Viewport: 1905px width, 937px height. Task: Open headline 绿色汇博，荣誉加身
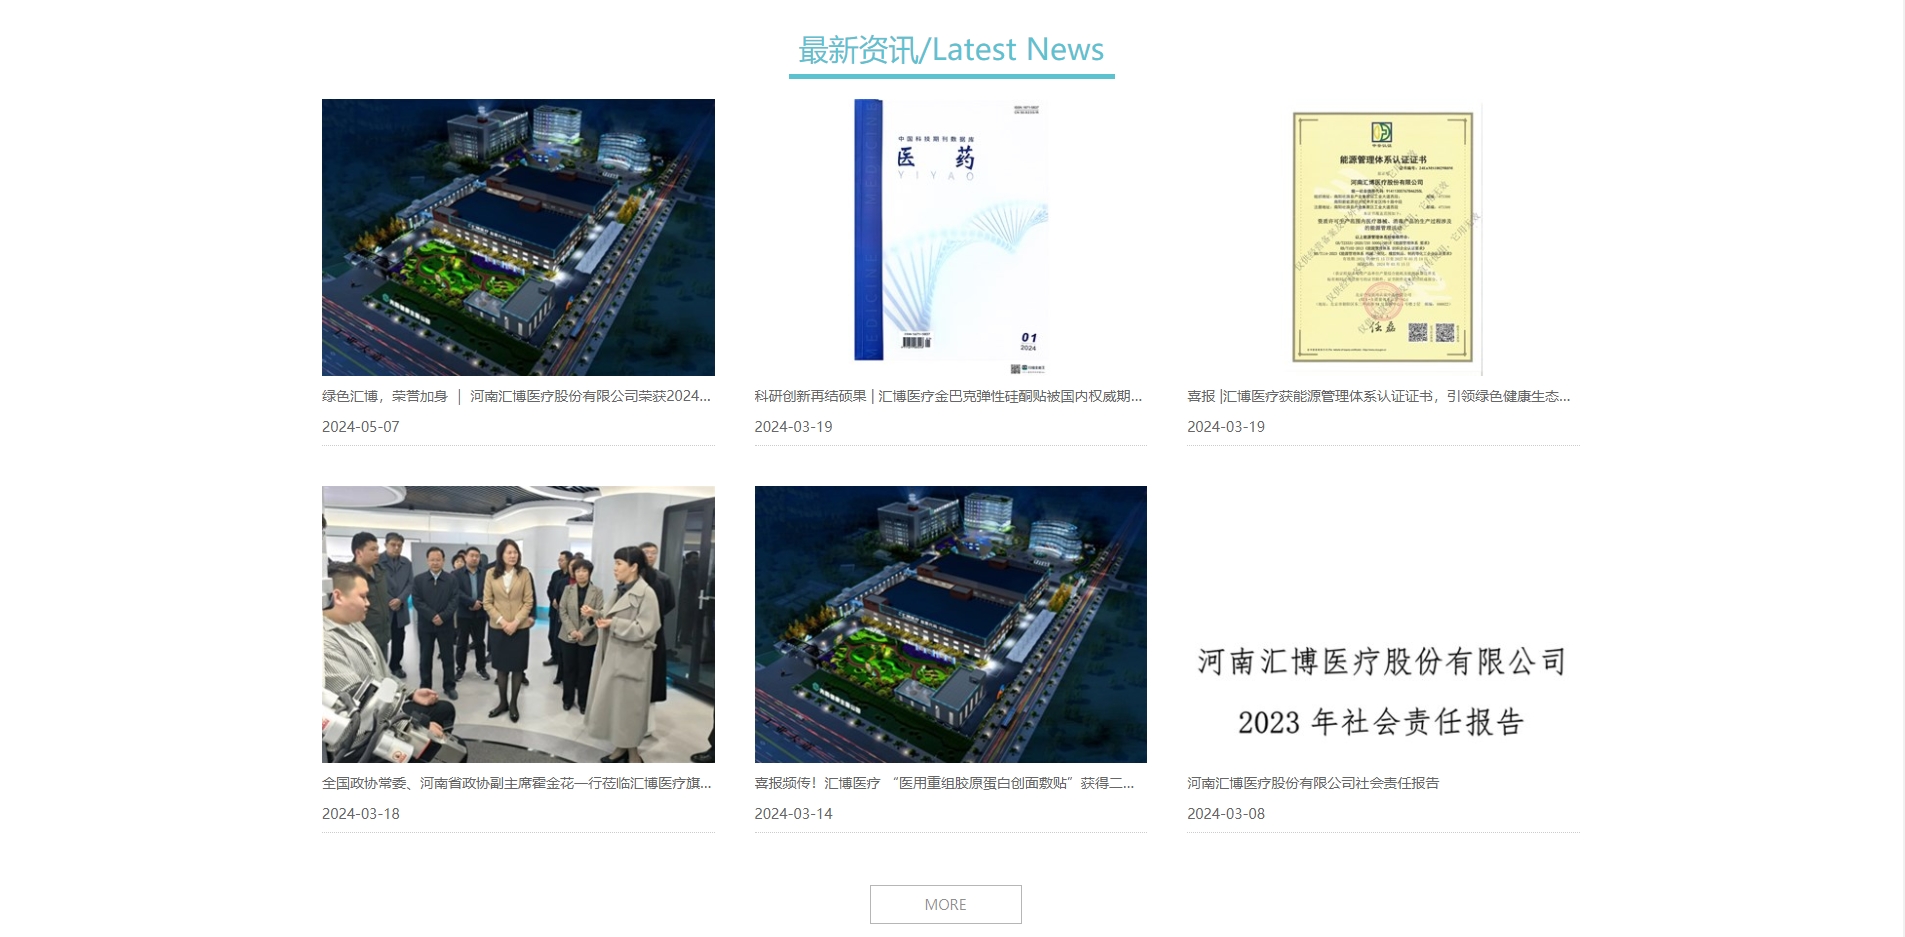pyautogui.click(x=517, y=396)
